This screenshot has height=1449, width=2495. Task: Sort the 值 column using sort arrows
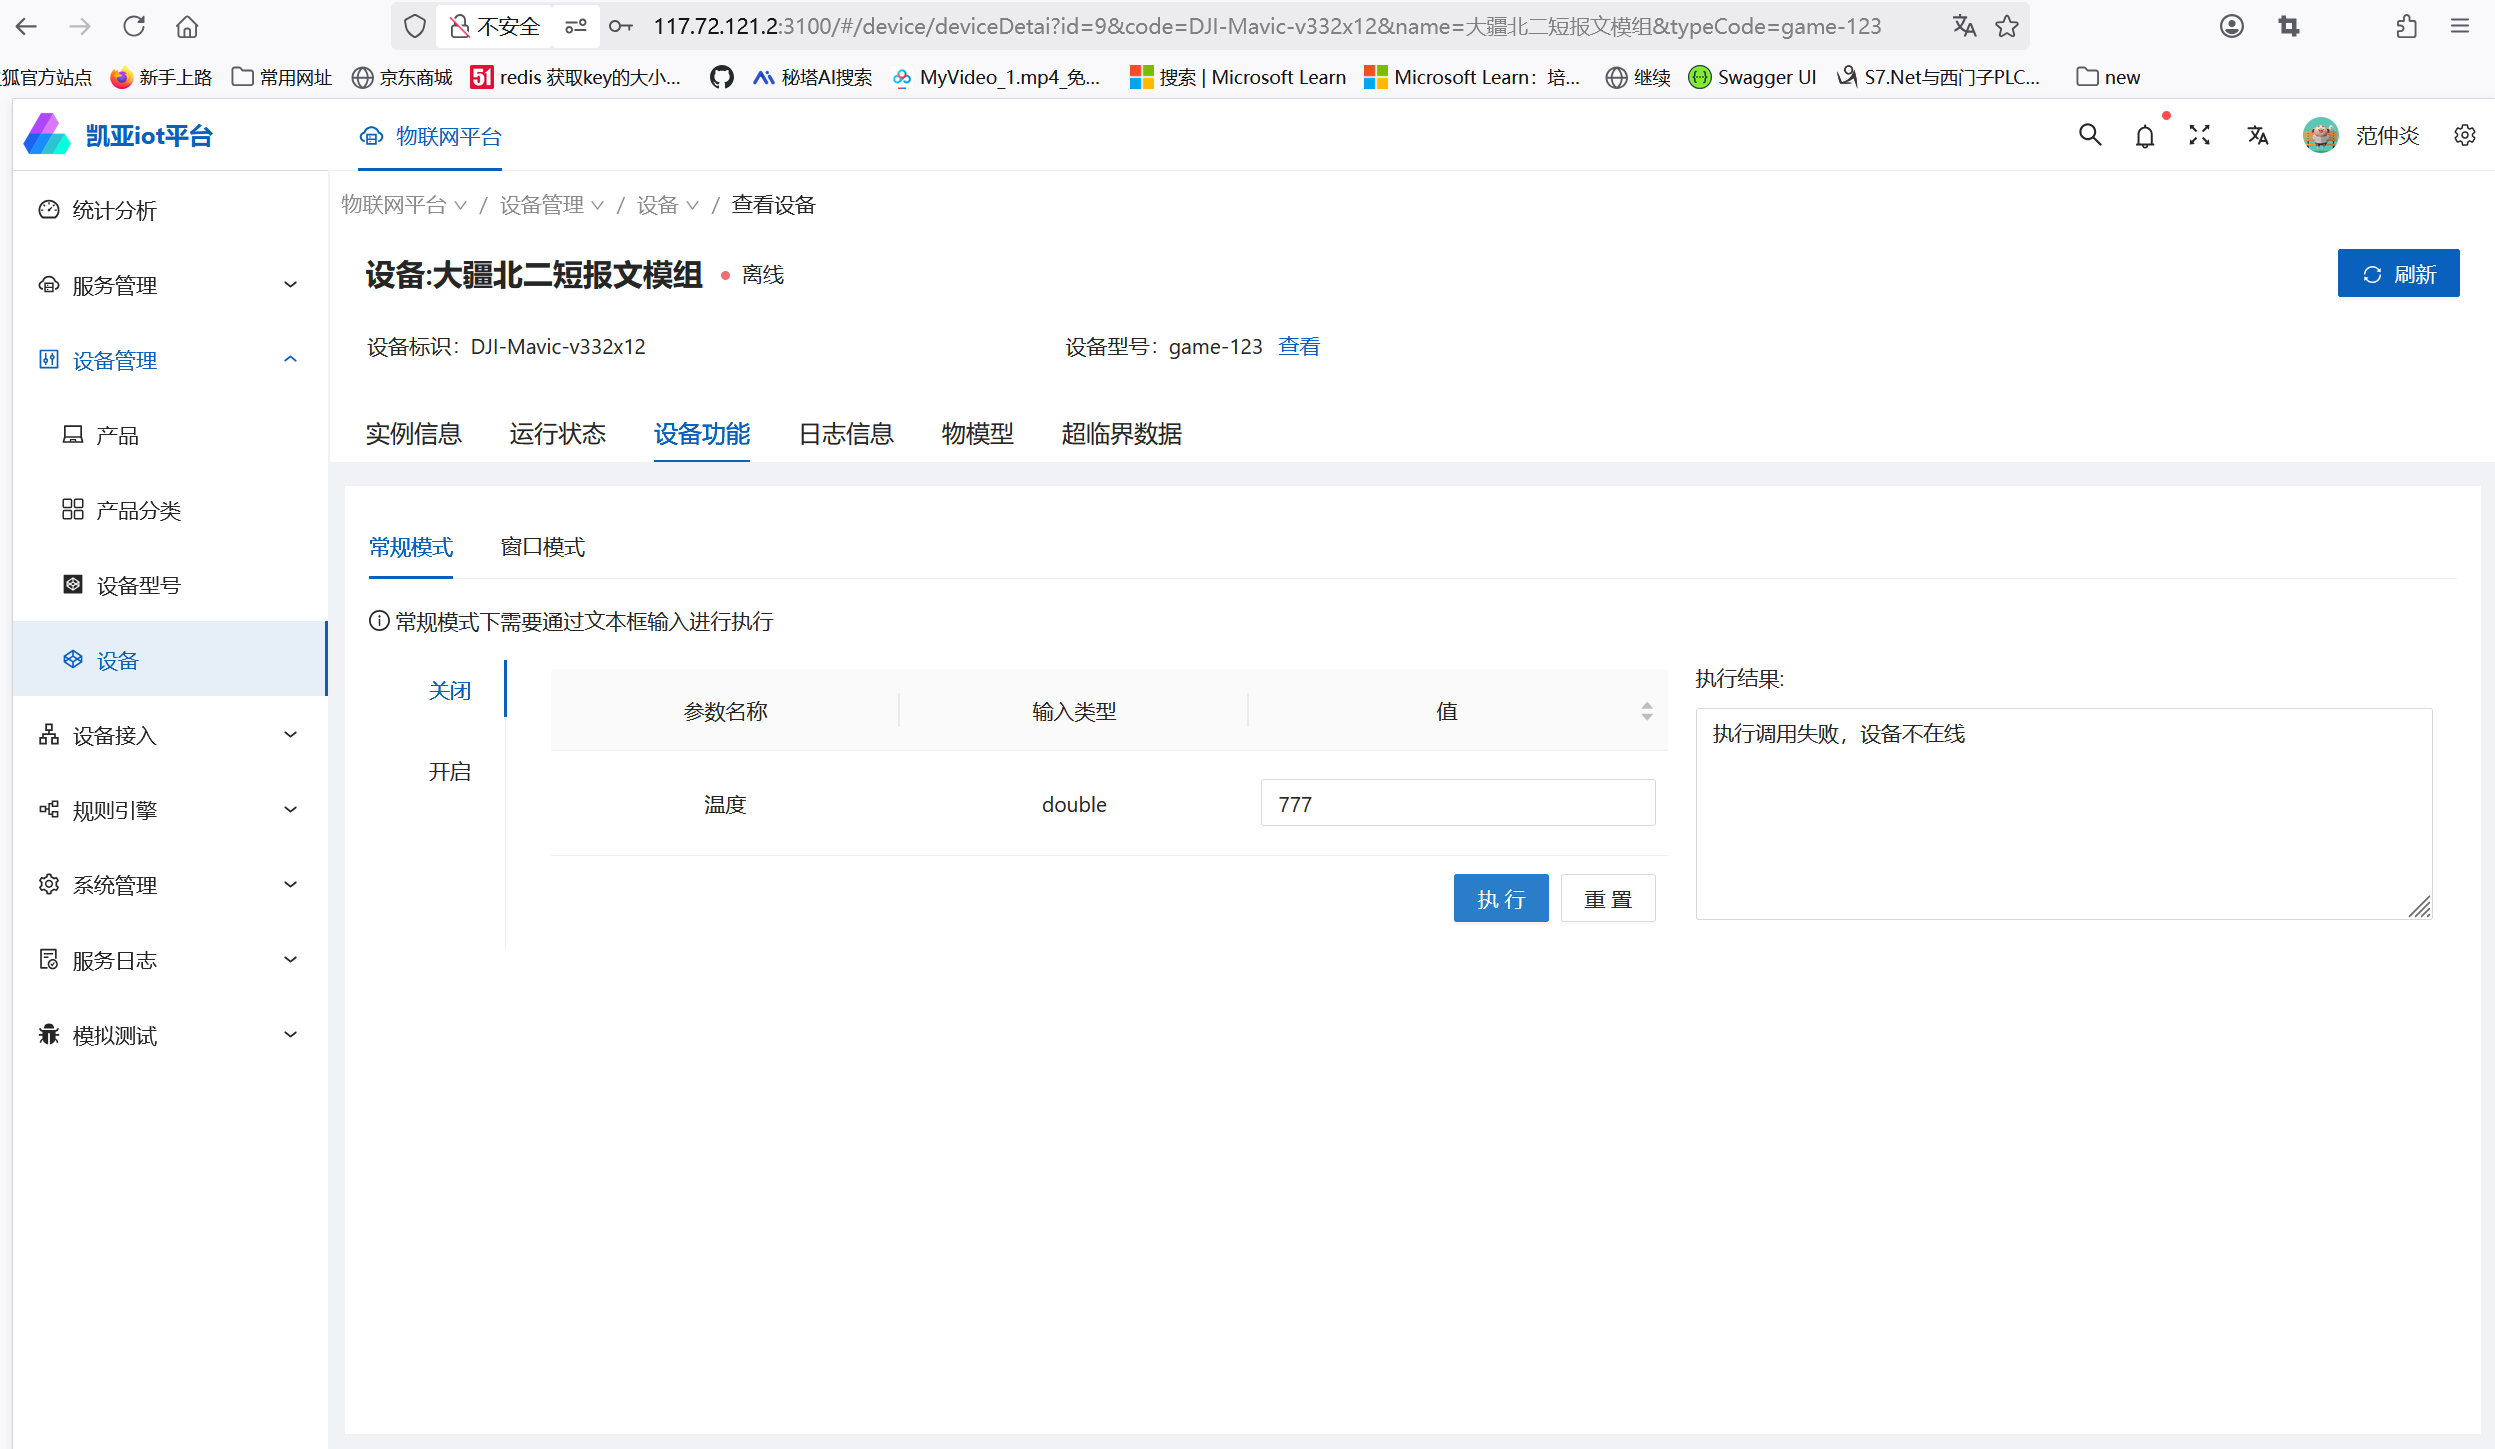point(1646,711)
